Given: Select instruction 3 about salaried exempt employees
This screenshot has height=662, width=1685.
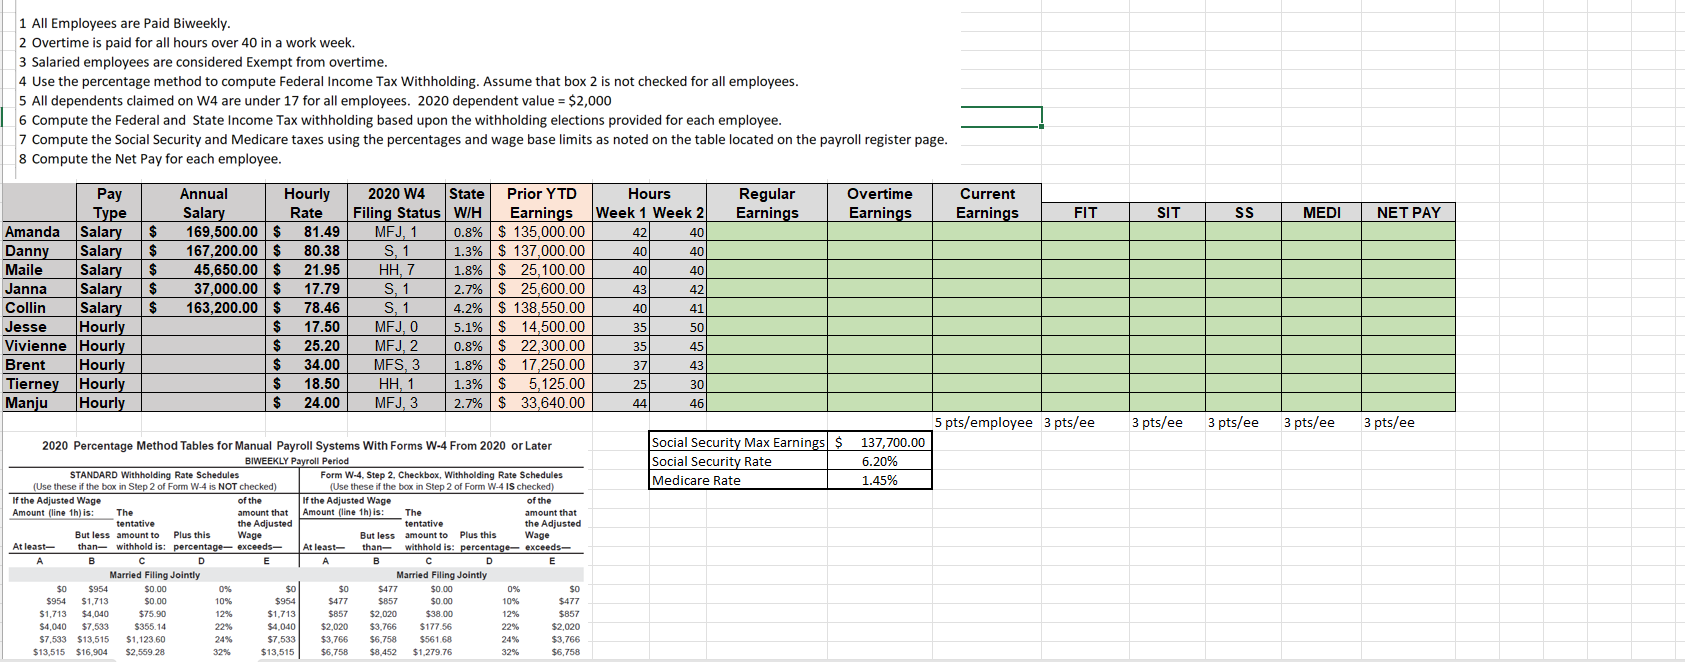Looking at the screenshot, I should point(203,62).
